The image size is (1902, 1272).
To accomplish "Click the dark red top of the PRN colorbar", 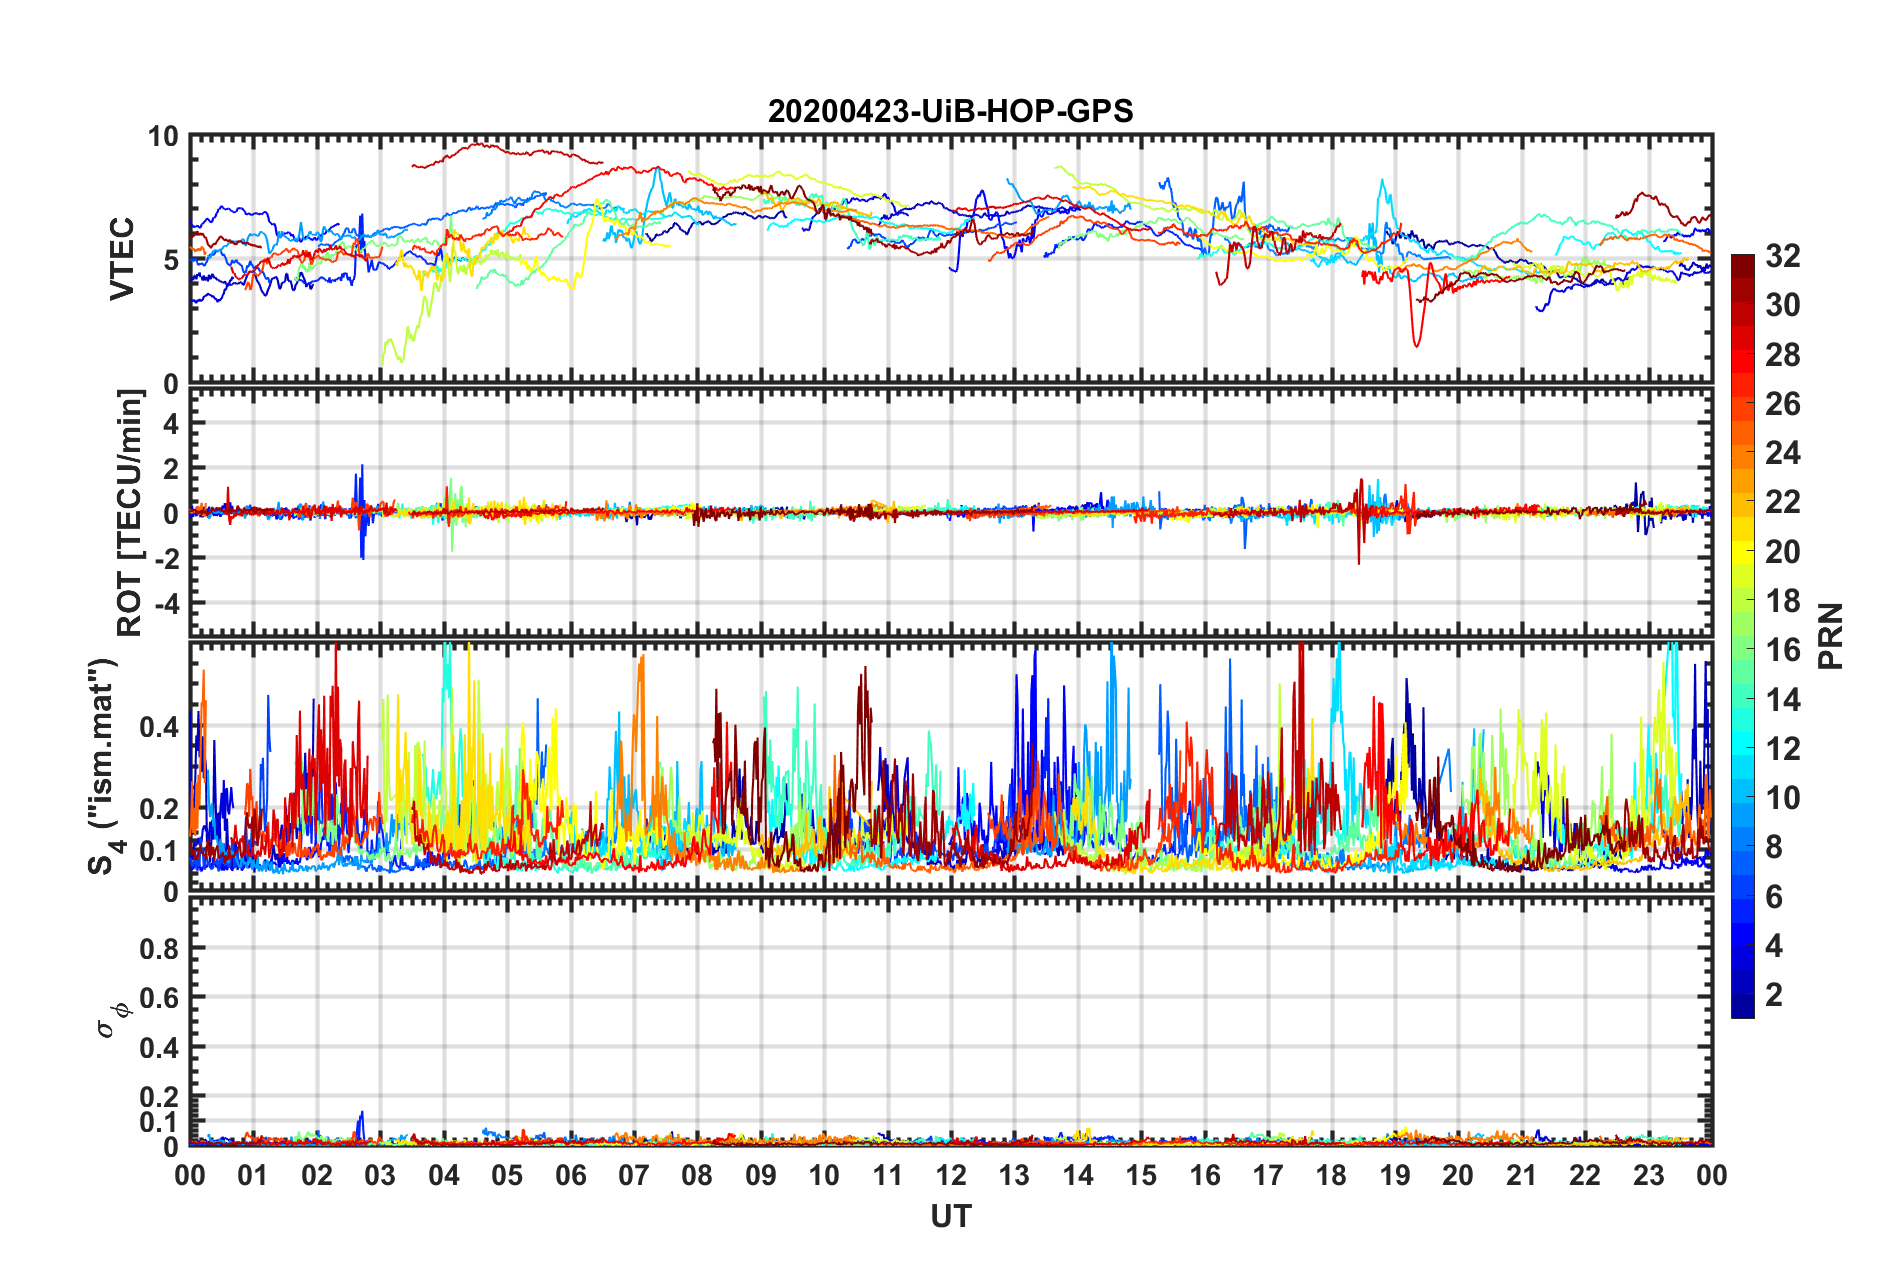I will click(x=1742, y=262).
